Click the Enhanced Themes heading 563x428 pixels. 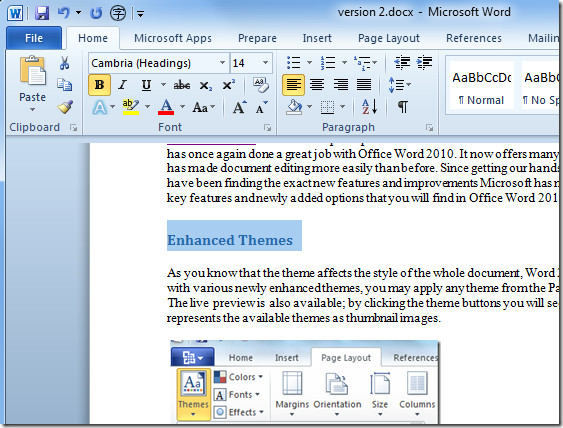point(230,240)
